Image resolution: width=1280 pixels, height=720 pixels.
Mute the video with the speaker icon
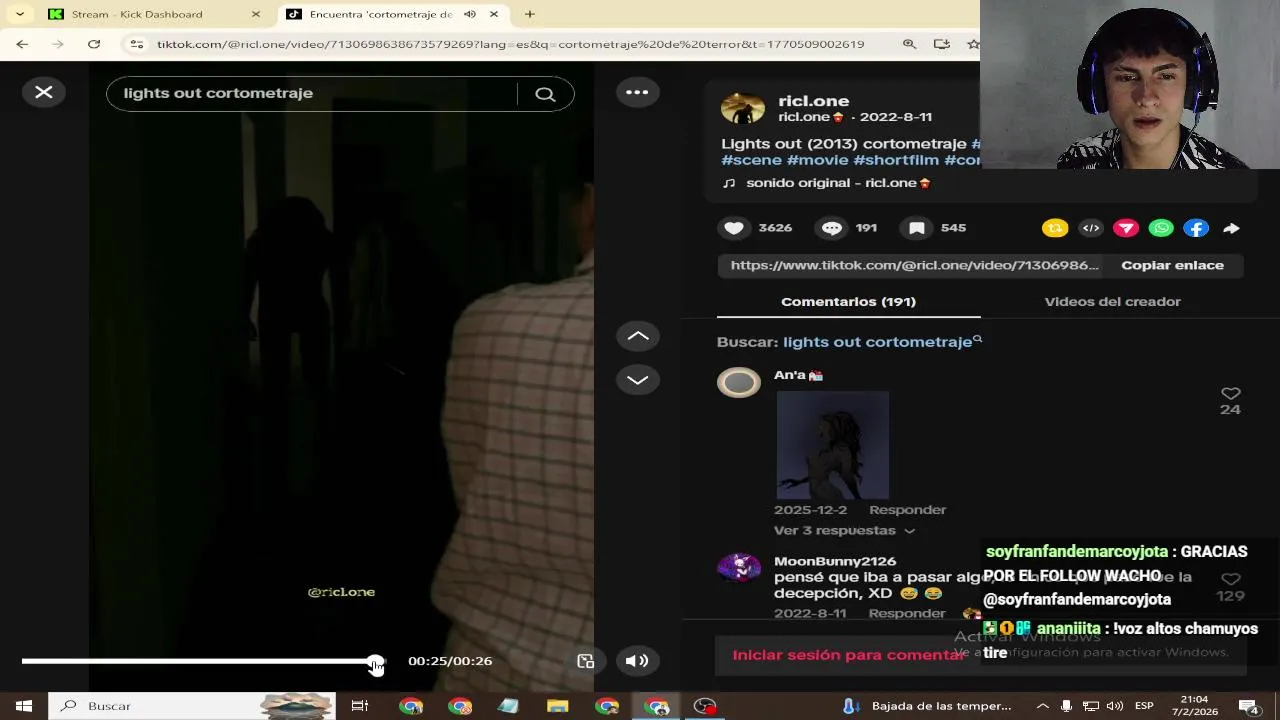pyautogui.click(x=636, y=661)
